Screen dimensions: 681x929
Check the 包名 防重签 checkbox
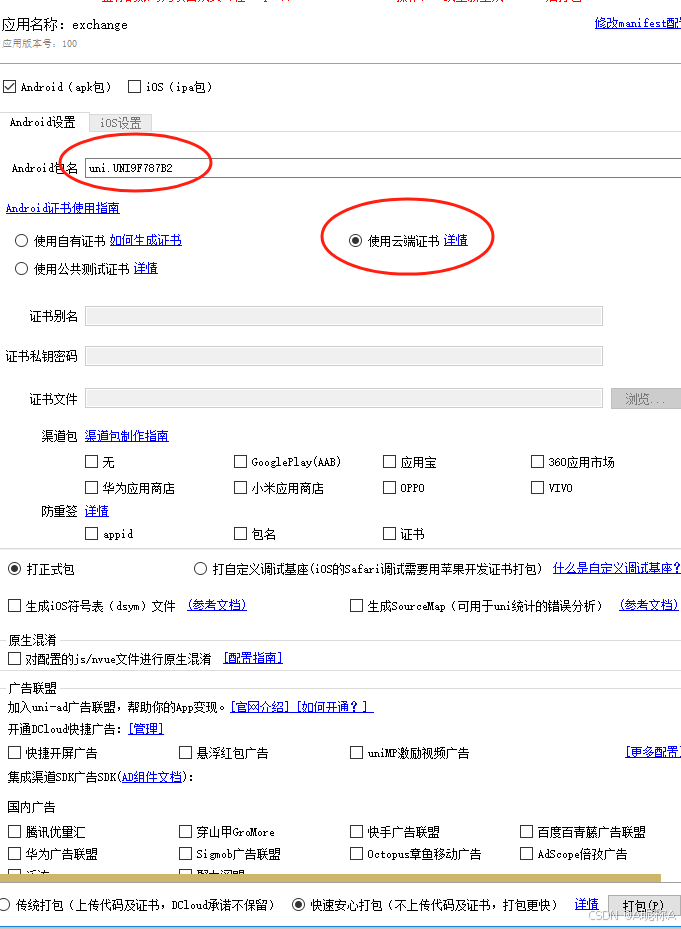[x=240, y=533]
